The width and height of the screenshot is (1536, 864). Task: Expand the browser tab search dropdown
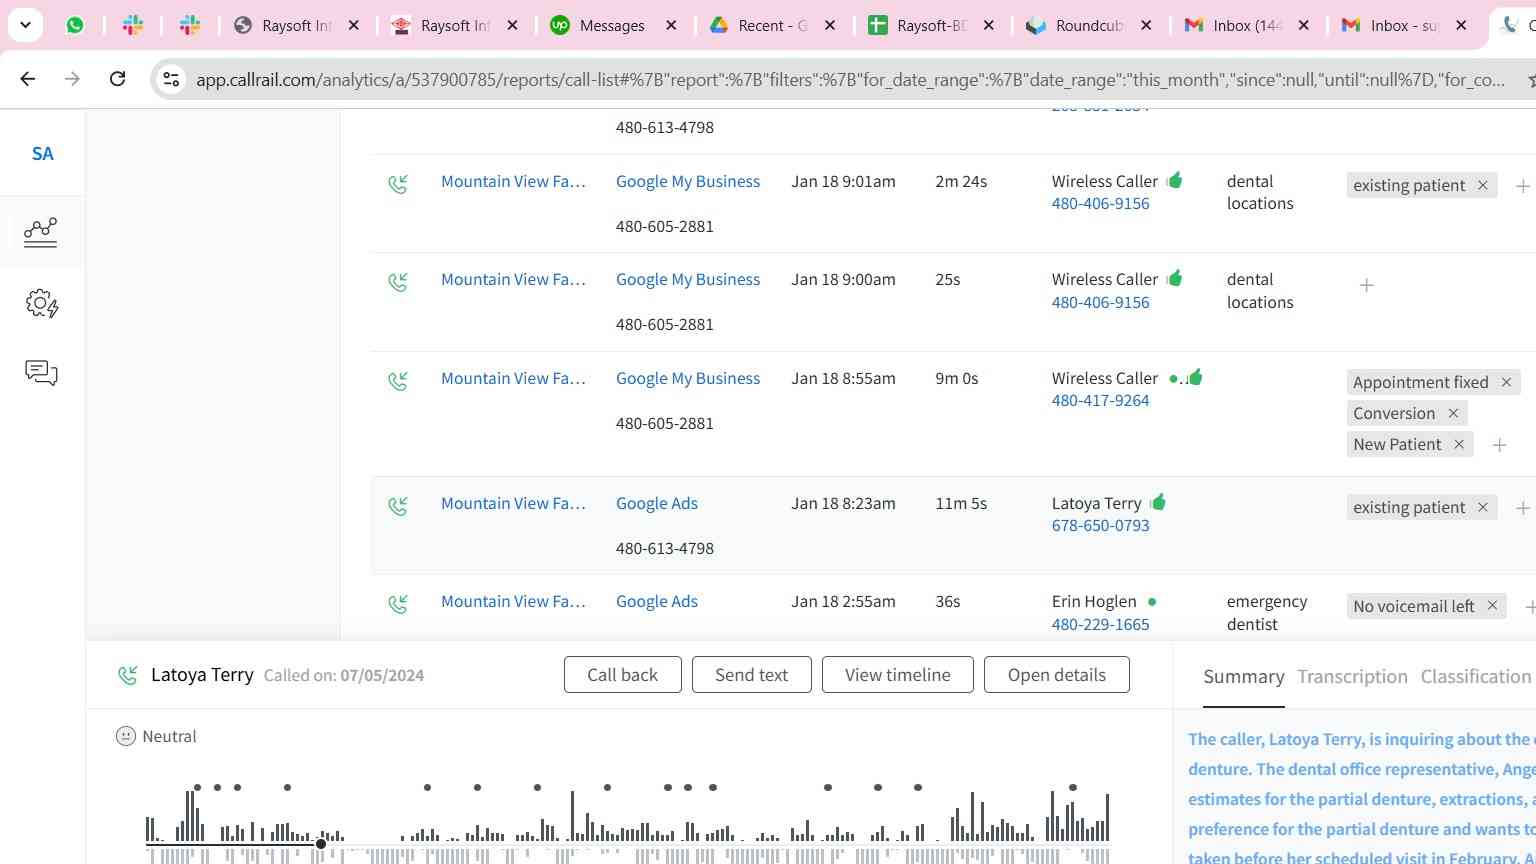[x=25, y=25]
